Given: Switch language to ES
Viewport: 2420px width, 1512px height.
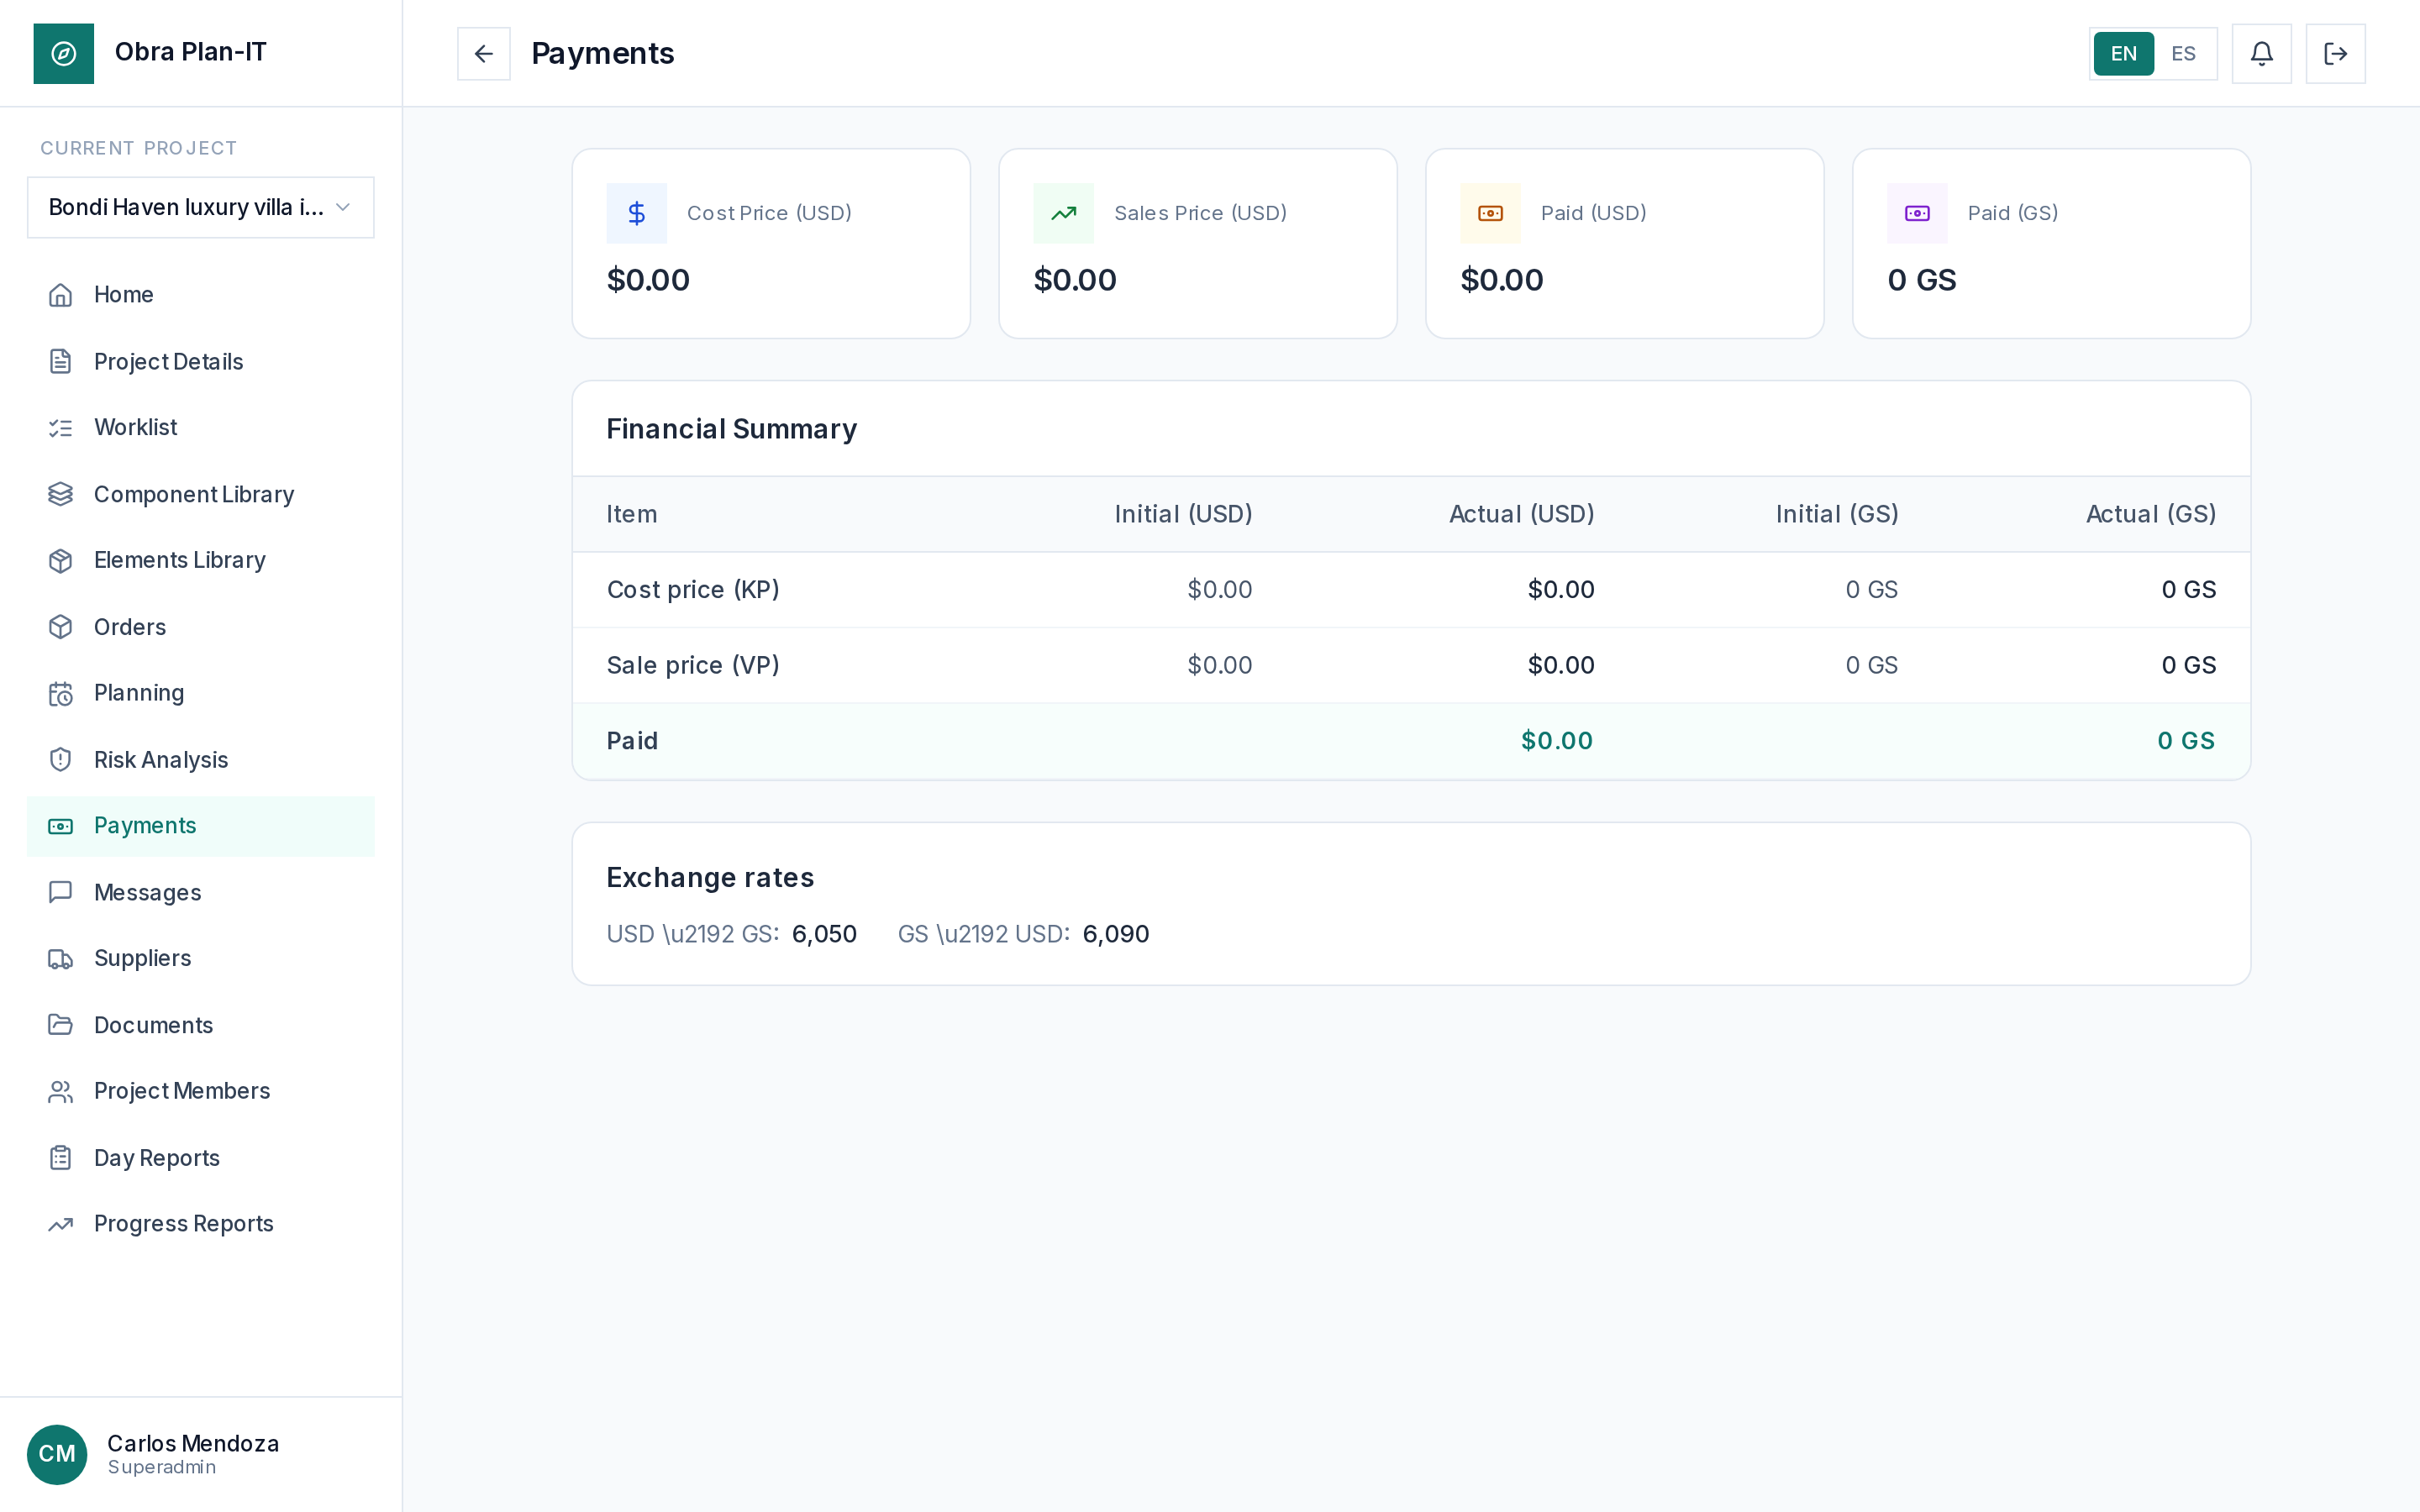Looking at the screenshot, I should [2183, 53].
